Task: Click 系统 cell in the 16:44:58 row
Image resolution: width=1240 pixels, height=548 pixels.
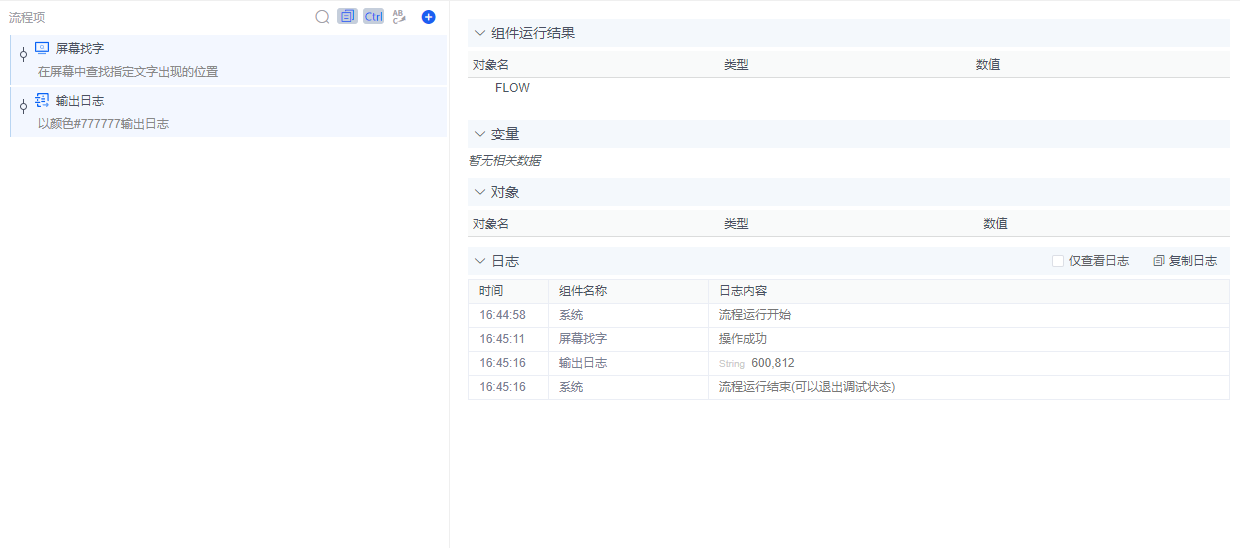Action: [571, 315]
